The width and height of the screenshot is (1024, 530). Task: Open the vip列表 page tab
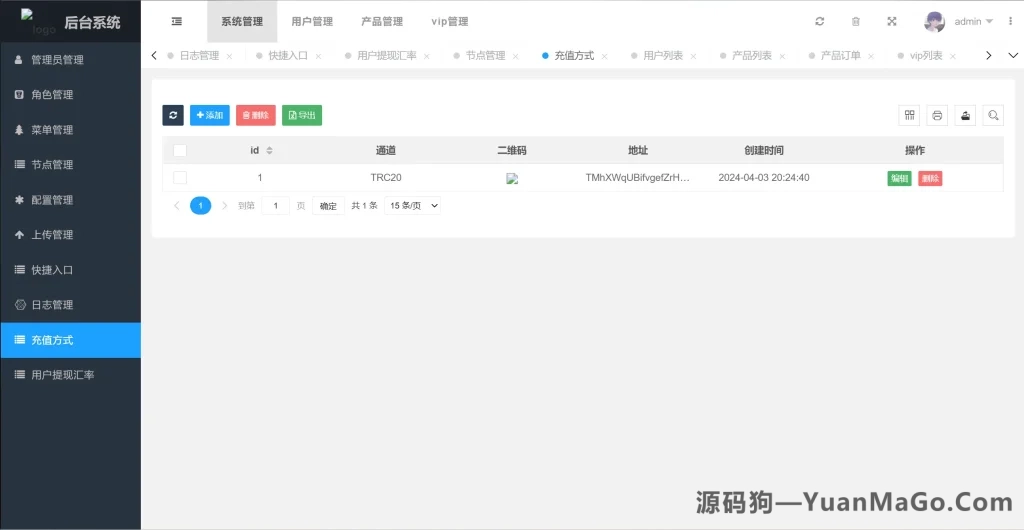click(x=926, y=55)
